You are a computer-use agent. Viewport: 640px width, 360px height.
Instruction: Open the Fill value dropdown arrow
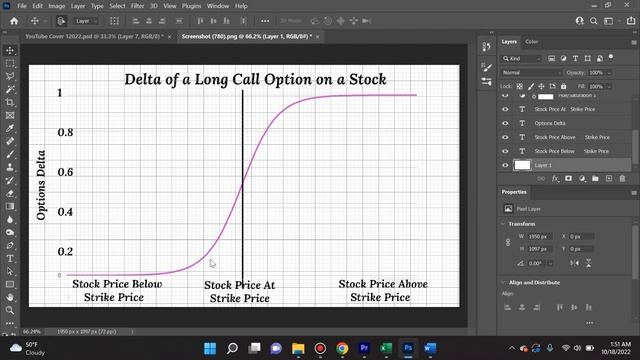(x=609, y=87)
